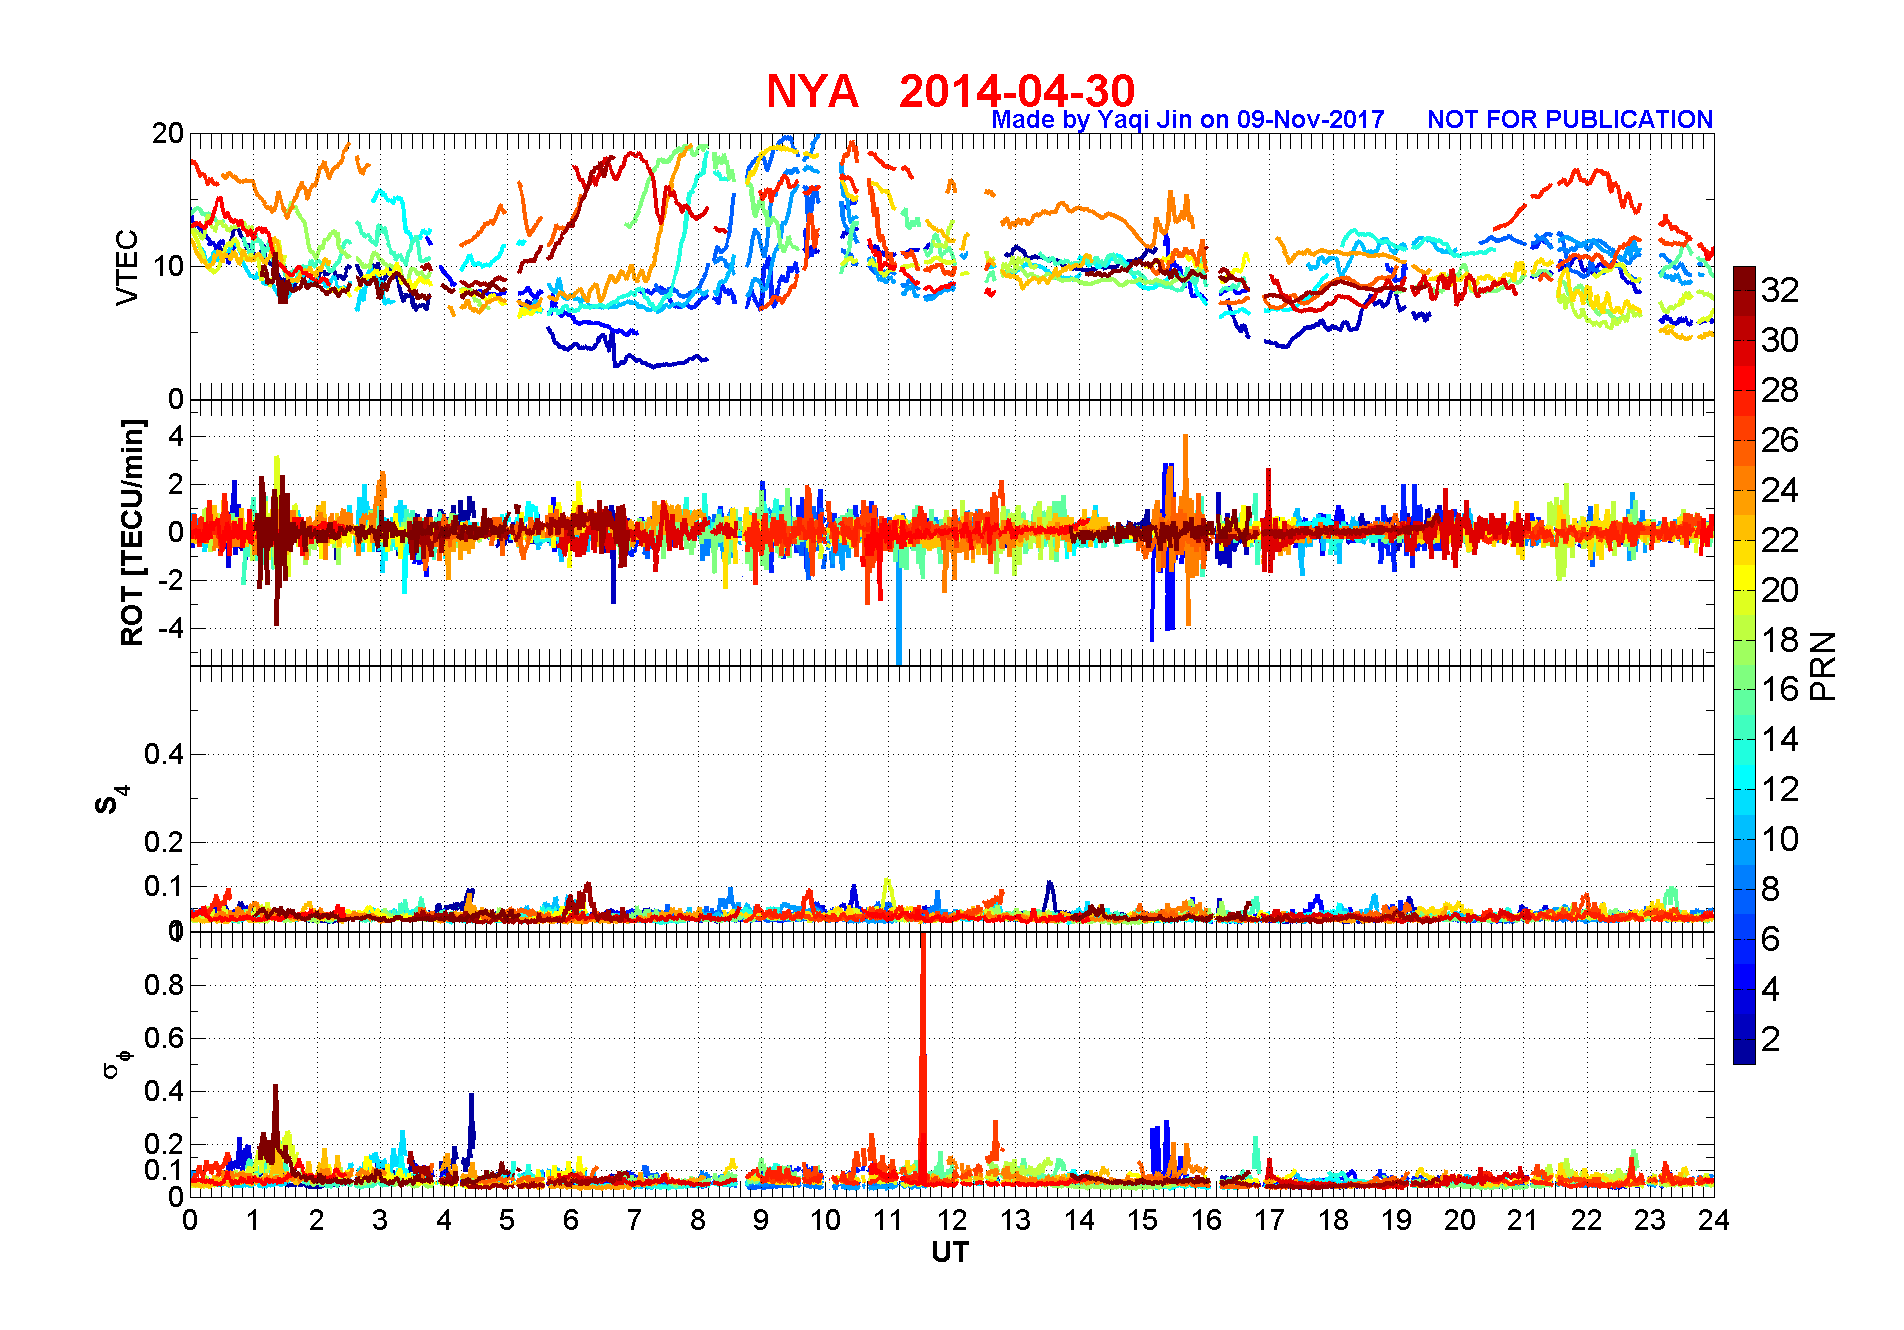Click the VTEC axis top tick label 20

pos(168,133)
